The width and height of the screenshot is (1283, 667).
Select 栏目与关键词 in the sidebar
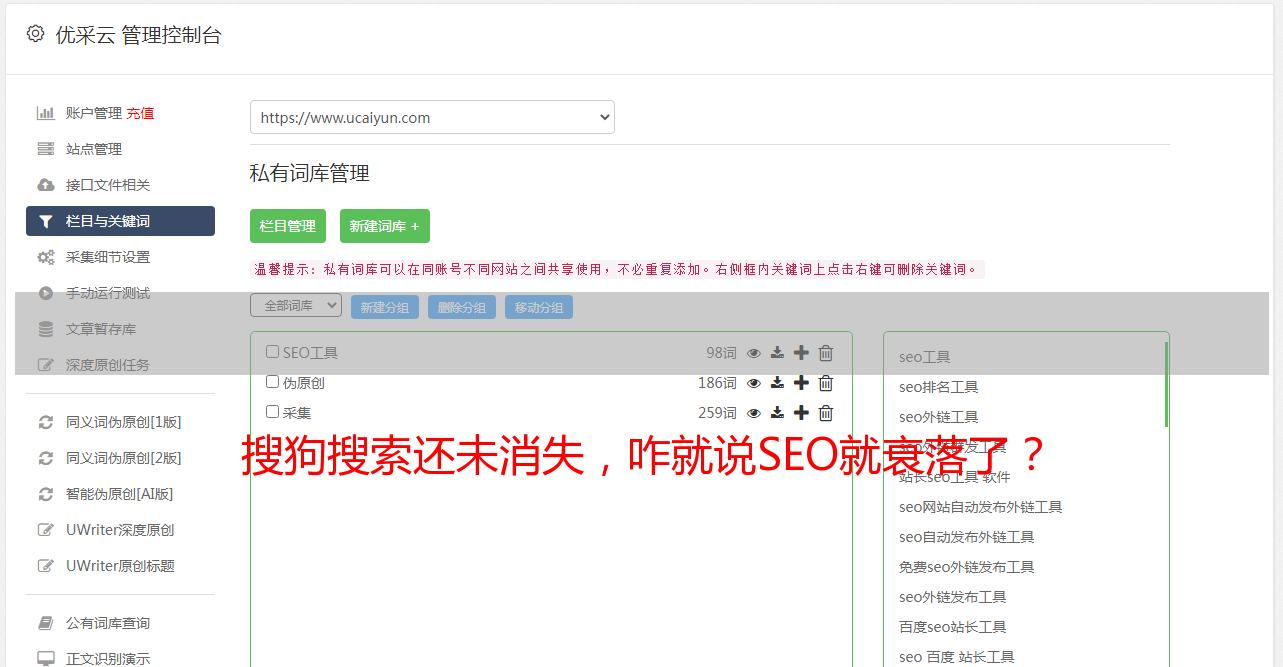120,221
